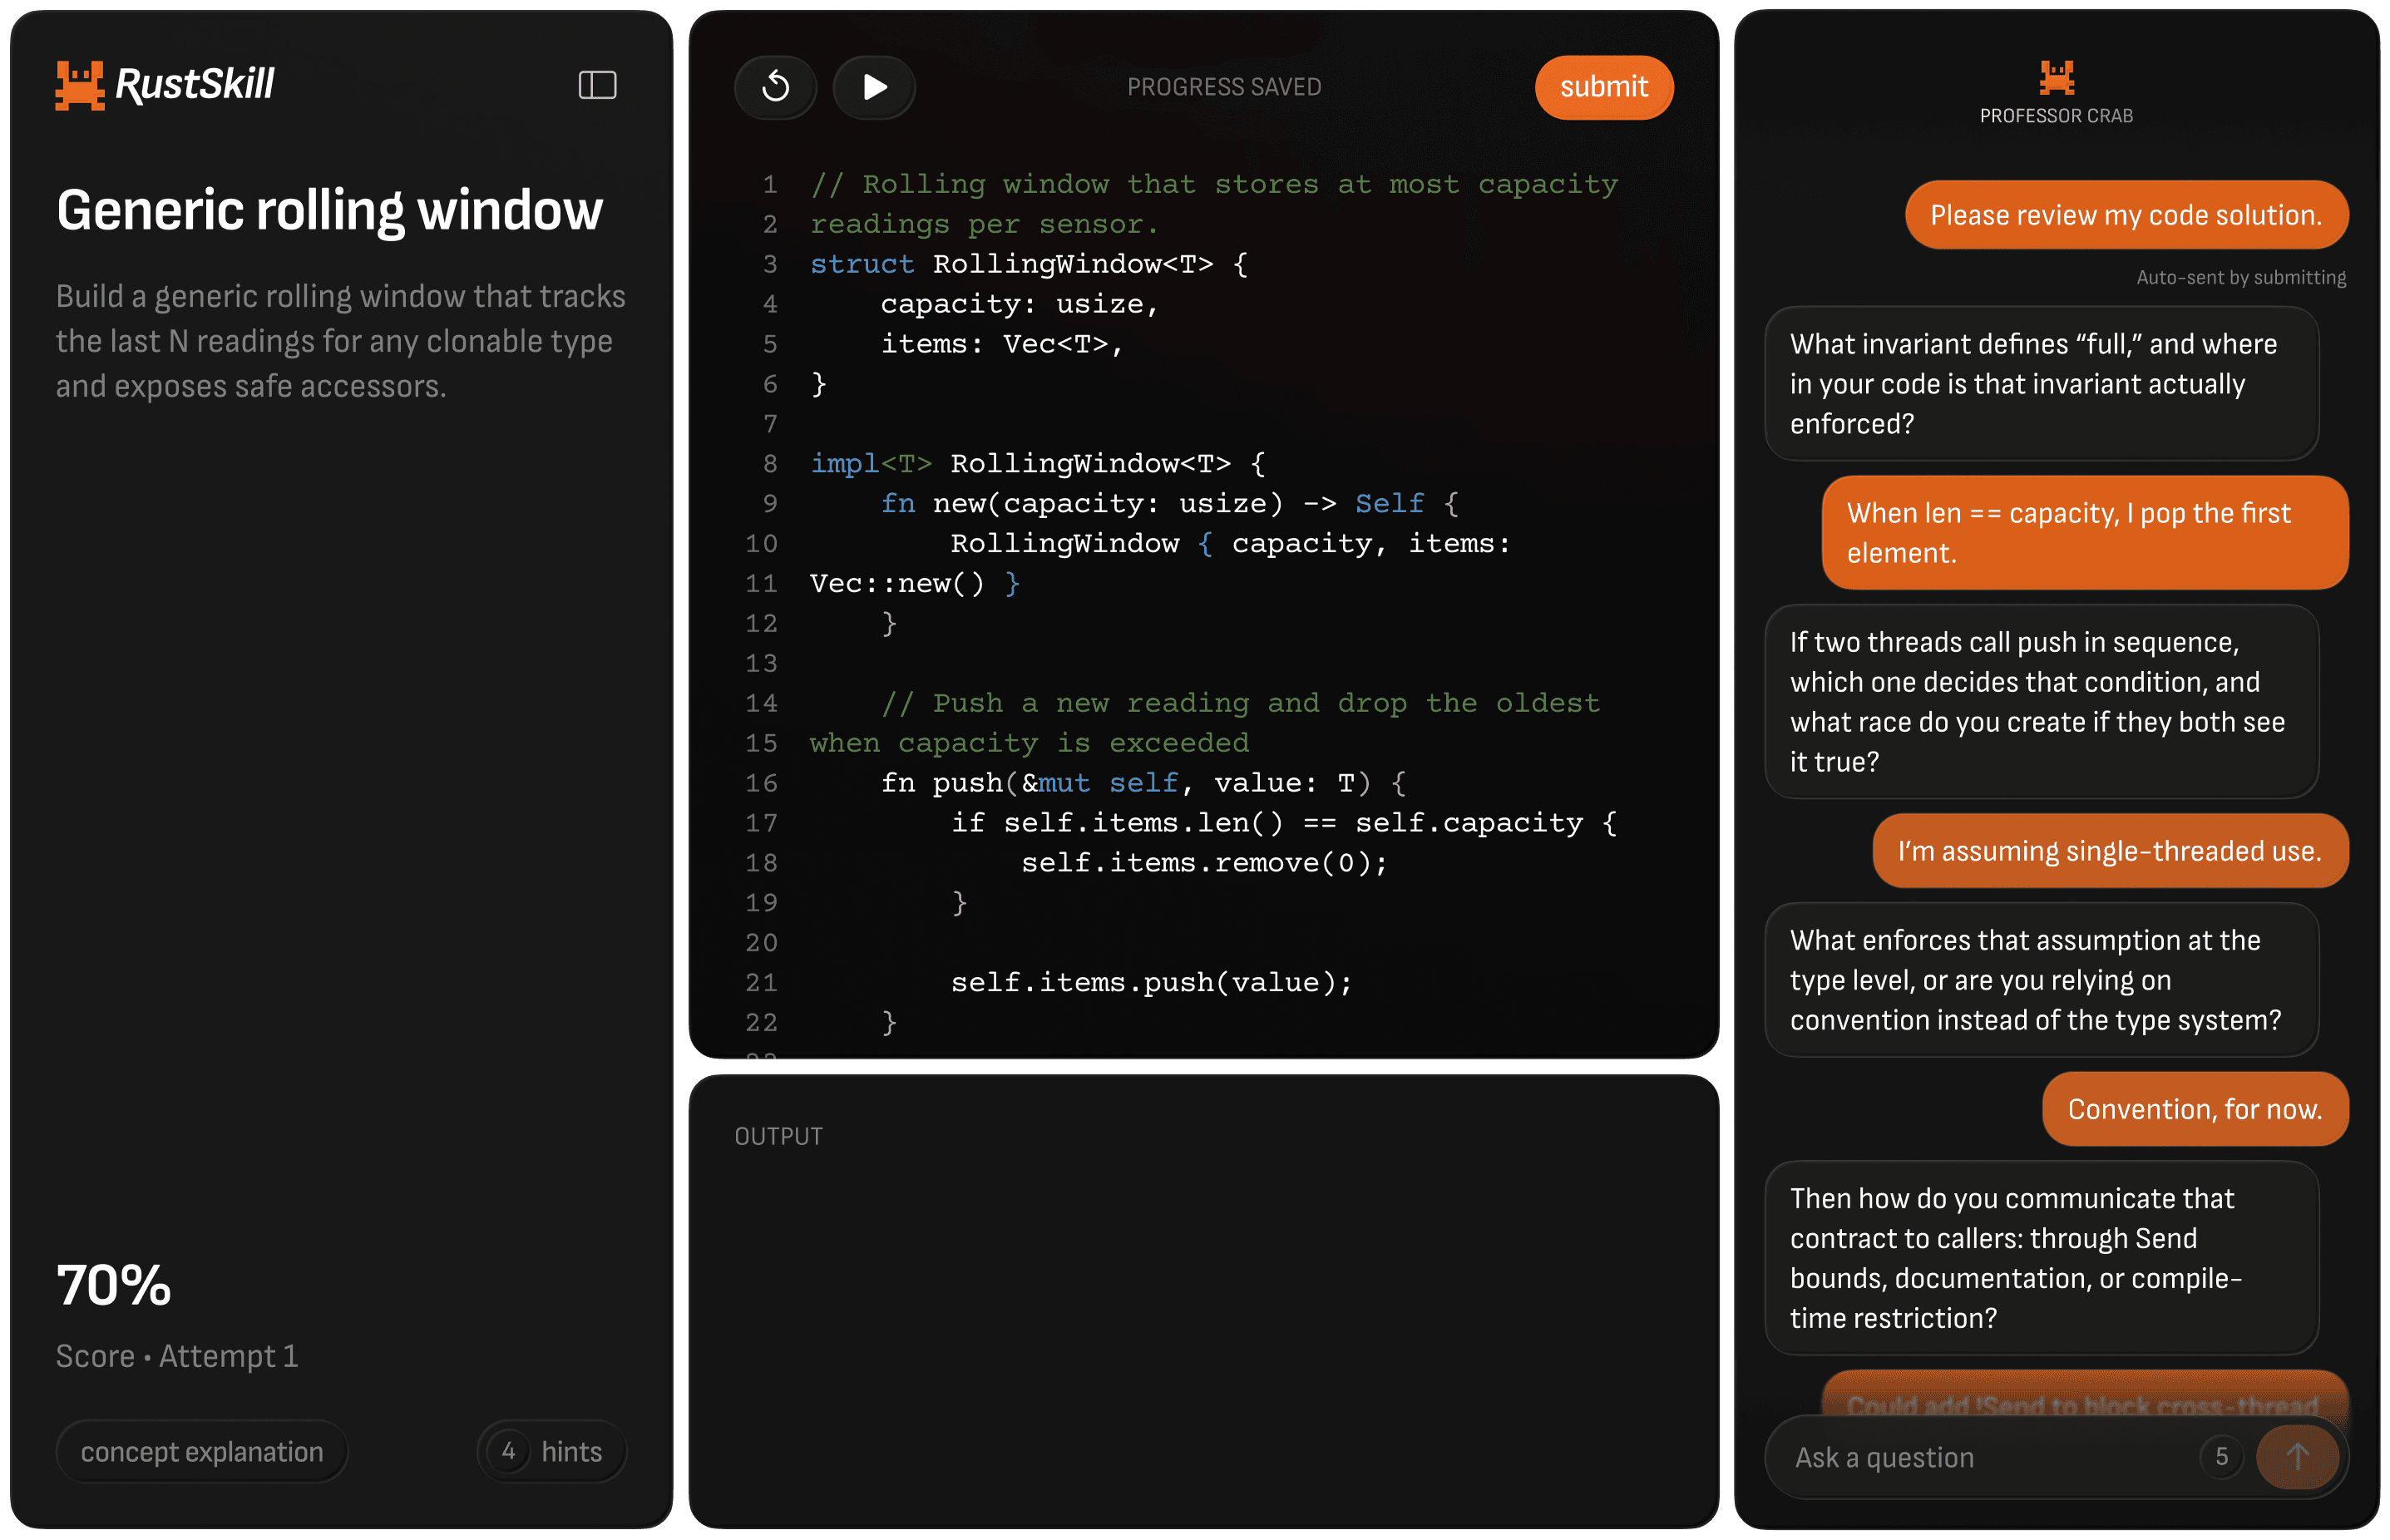The image size is (2390, 1540).
Task: Click the remaining questions counter badge
Action: (2221, 1456)
